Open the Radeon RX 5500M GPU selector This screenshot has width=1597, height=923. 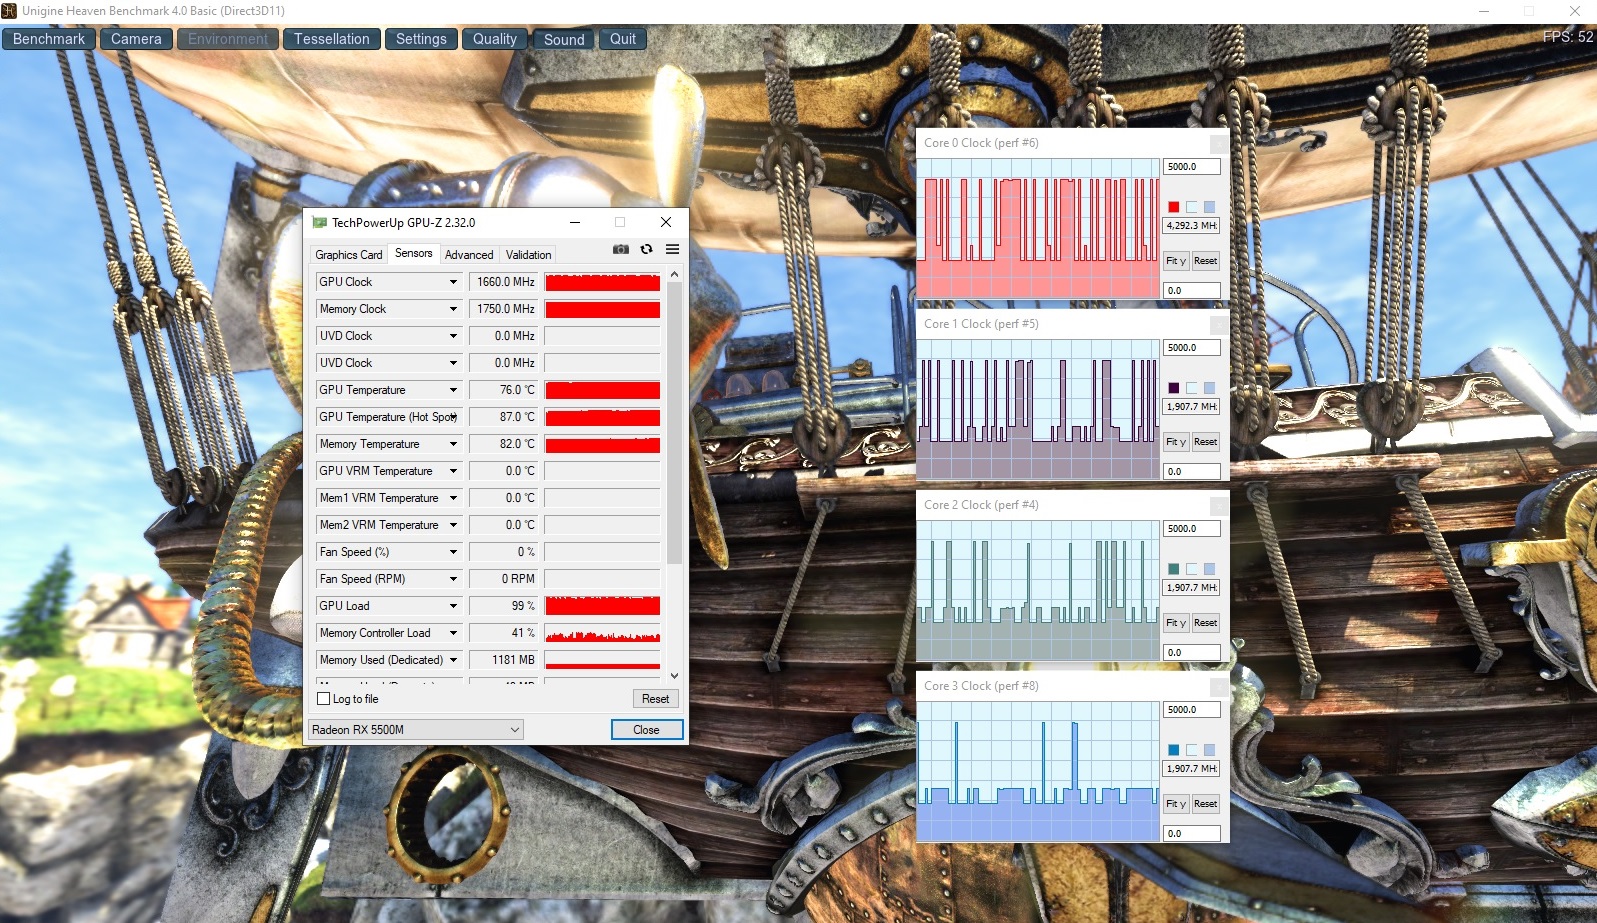[x=416, y=730]
